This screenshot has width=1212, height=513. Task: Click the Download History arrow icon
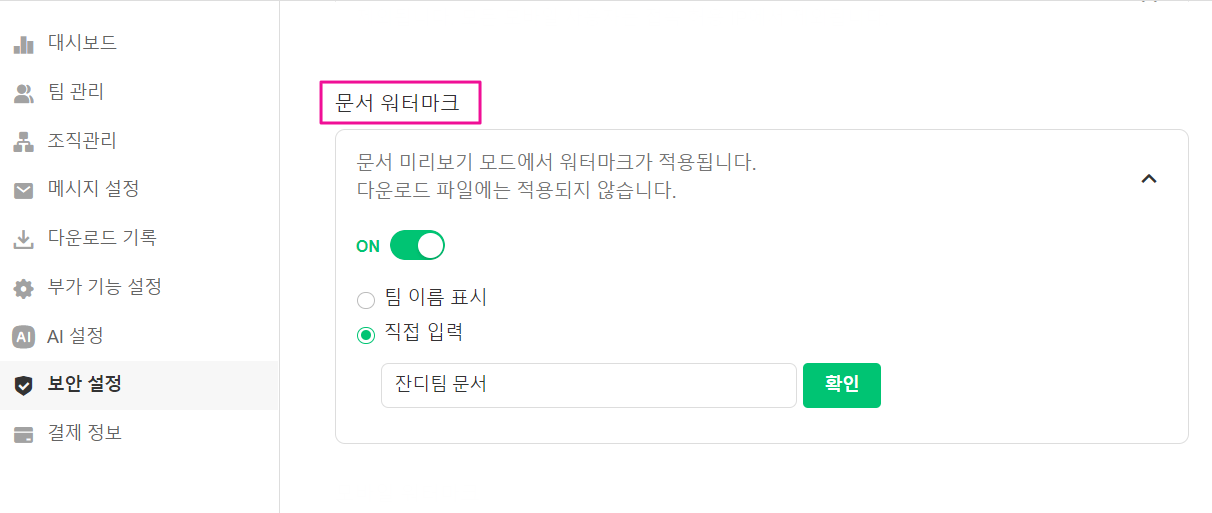(23, 239)
